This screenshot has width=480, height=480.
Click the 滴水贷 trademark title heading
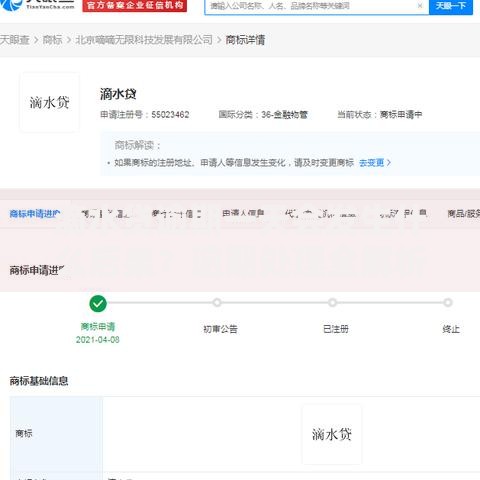pos(118,94)
